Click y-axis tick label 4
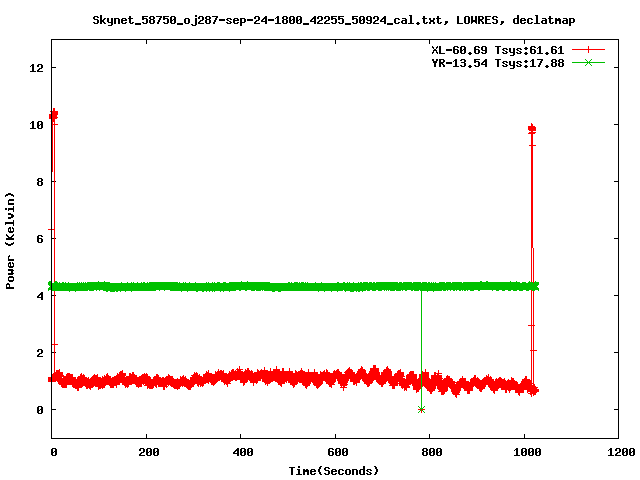The height and width of the screenshot is (480, 640). coord(40,296)
